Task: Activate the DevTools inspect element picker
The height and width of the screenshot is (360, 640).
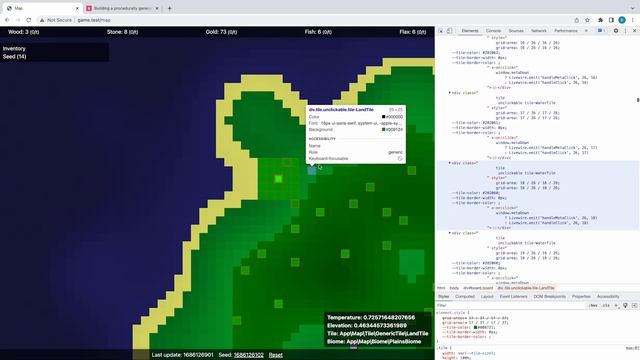Action: [441, 31]
